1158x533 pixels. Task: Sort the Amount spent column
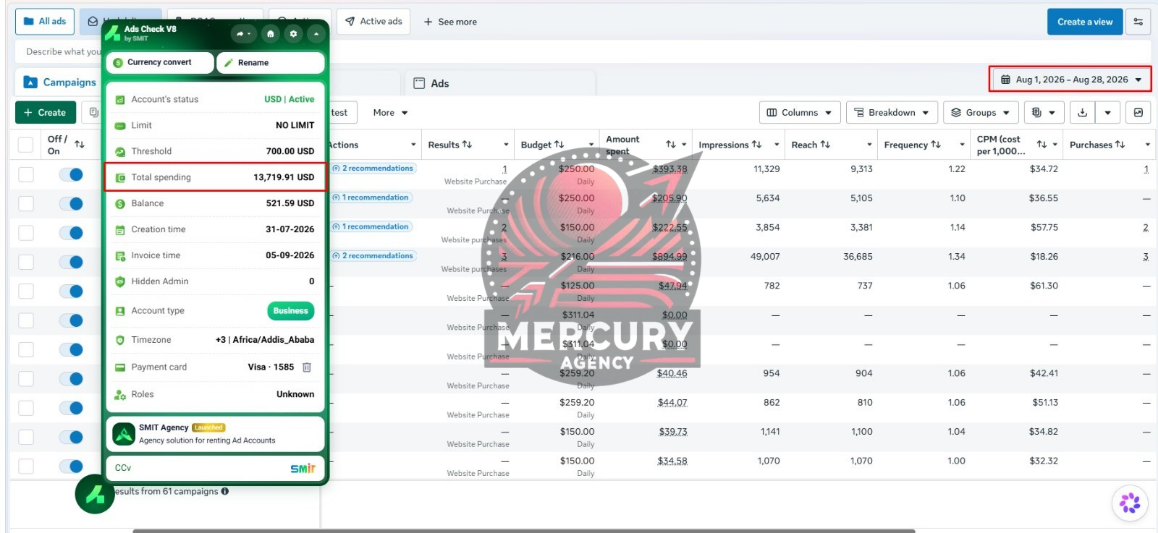[x=671, y=145]
